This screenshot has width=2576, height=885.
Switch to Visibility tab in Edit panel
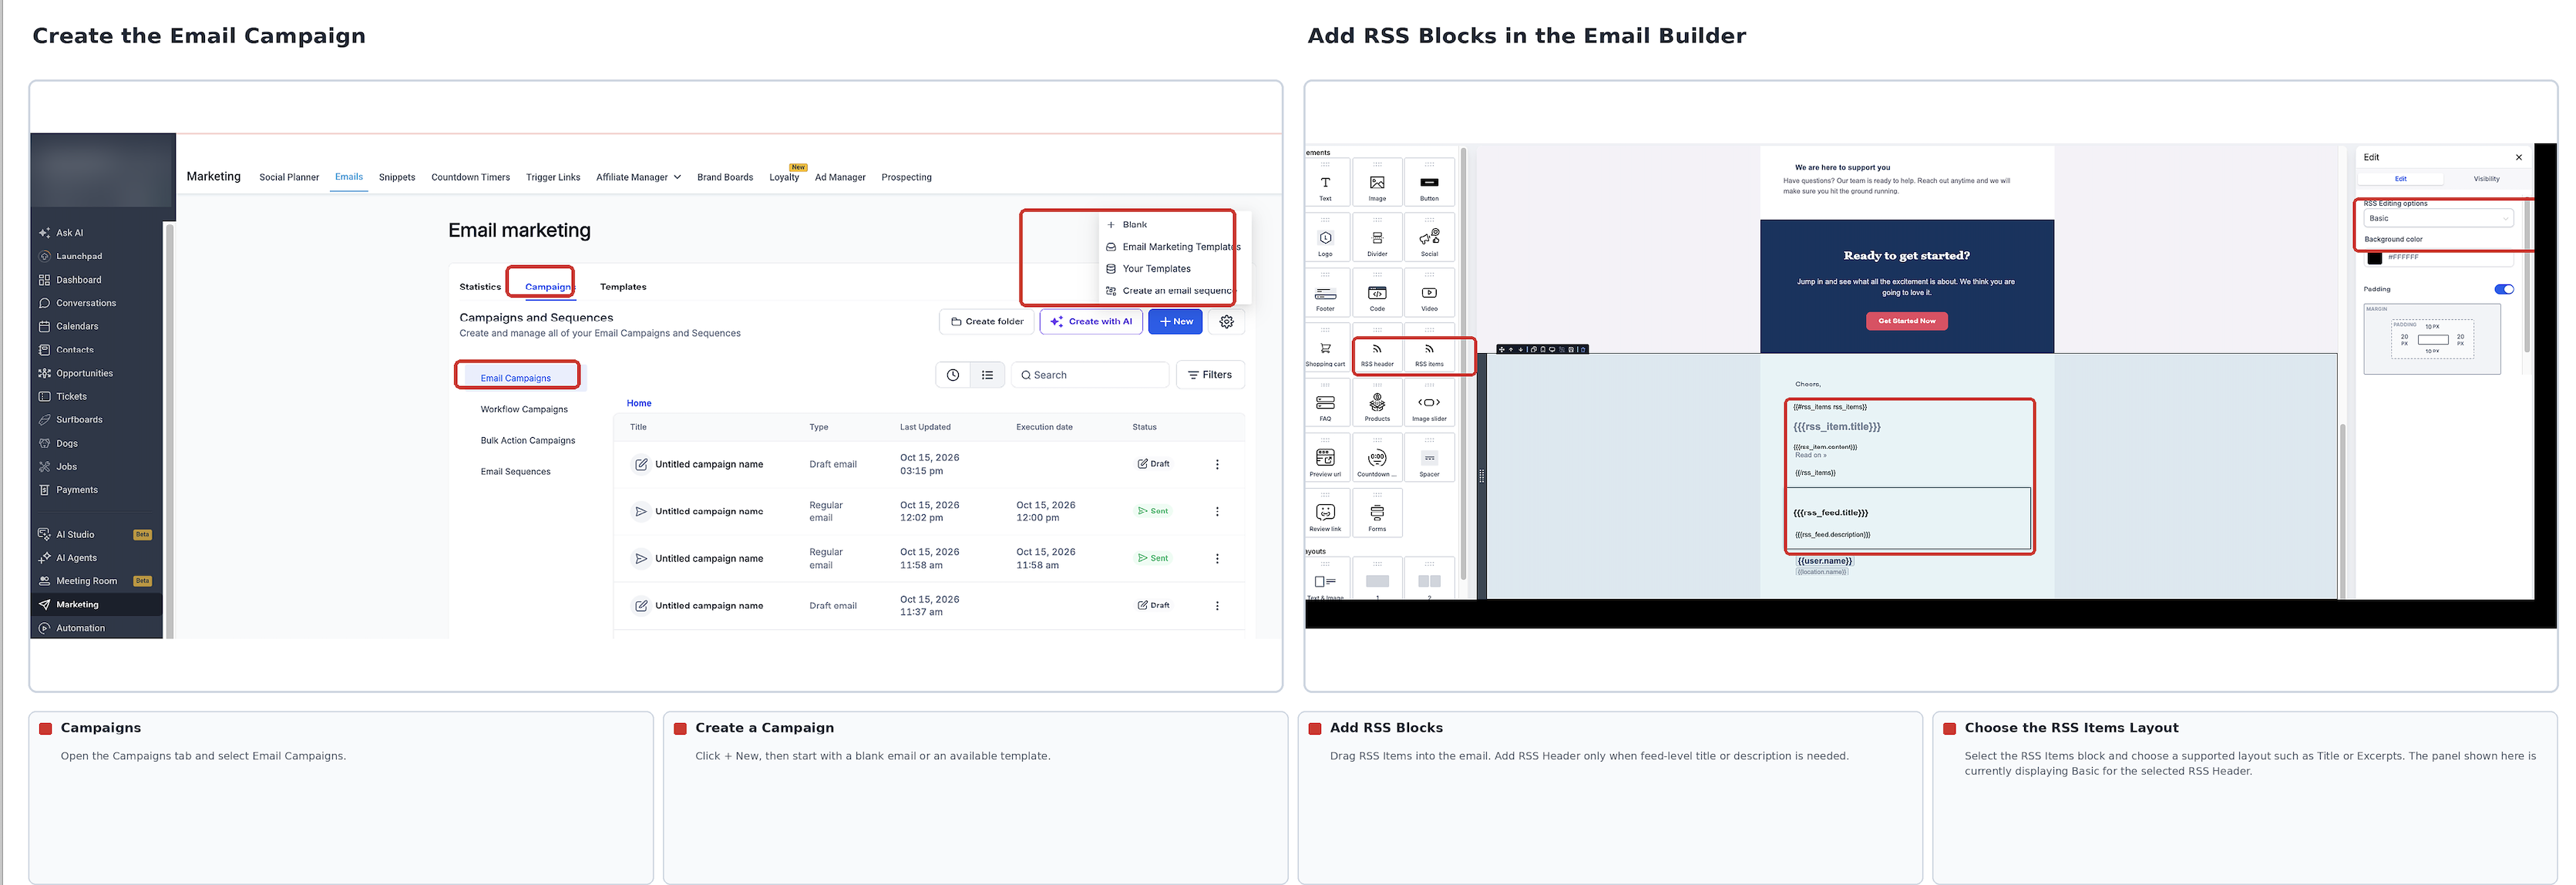tap(2486, 179)
